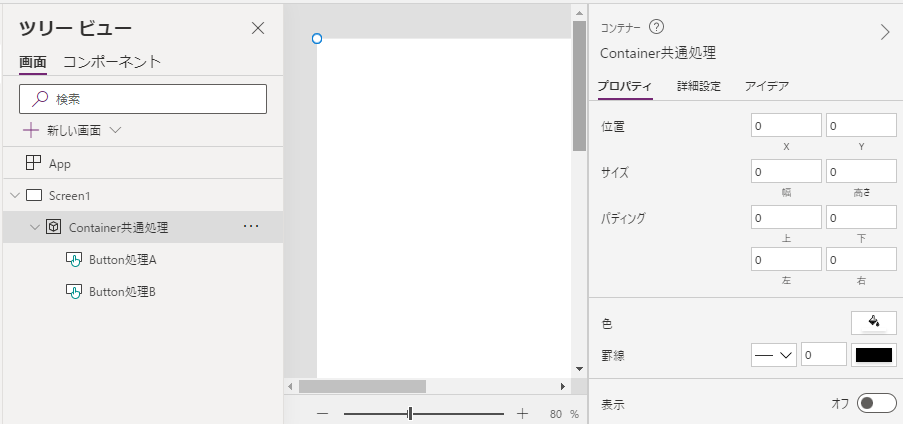Image resolution: width=903 pixels, height=424 pixels.
Task: Select Container共通処理 in the tree
Action: pyautogui.click(x=143, y=227)
